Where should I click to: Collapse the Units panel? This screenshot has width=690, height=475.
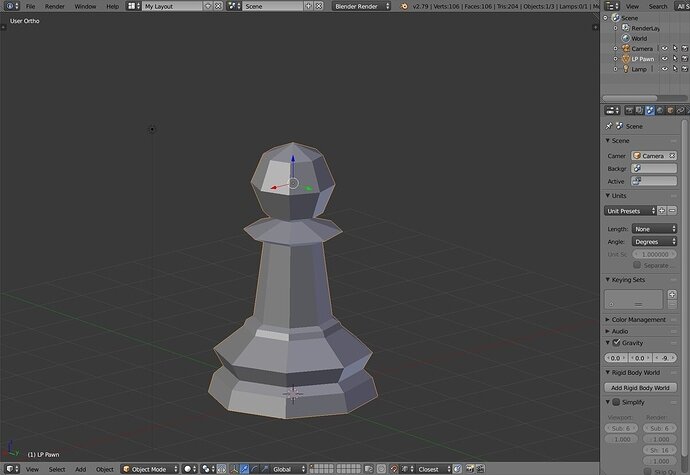[x=608, y=195]
